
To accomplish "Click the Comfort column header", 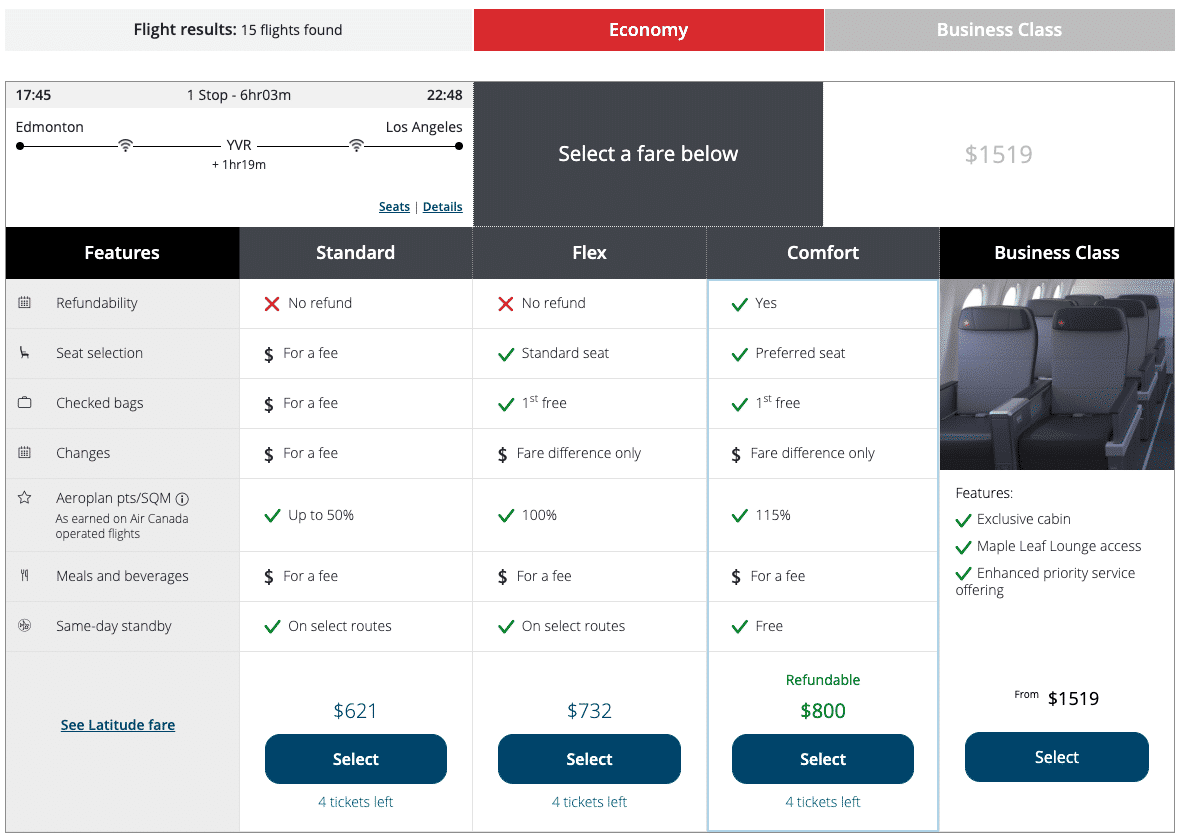I will pos(822,253).
